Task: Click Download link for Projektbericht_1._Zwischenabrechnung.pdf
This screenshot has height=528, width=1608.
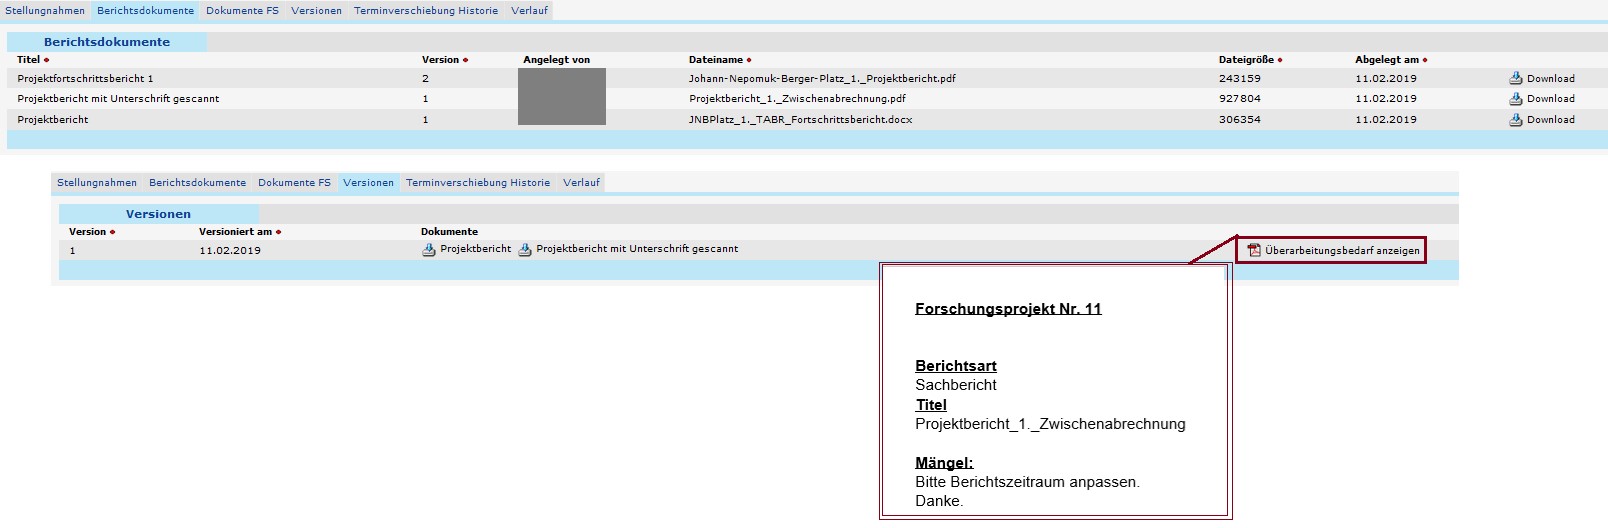Action: 1551,98
